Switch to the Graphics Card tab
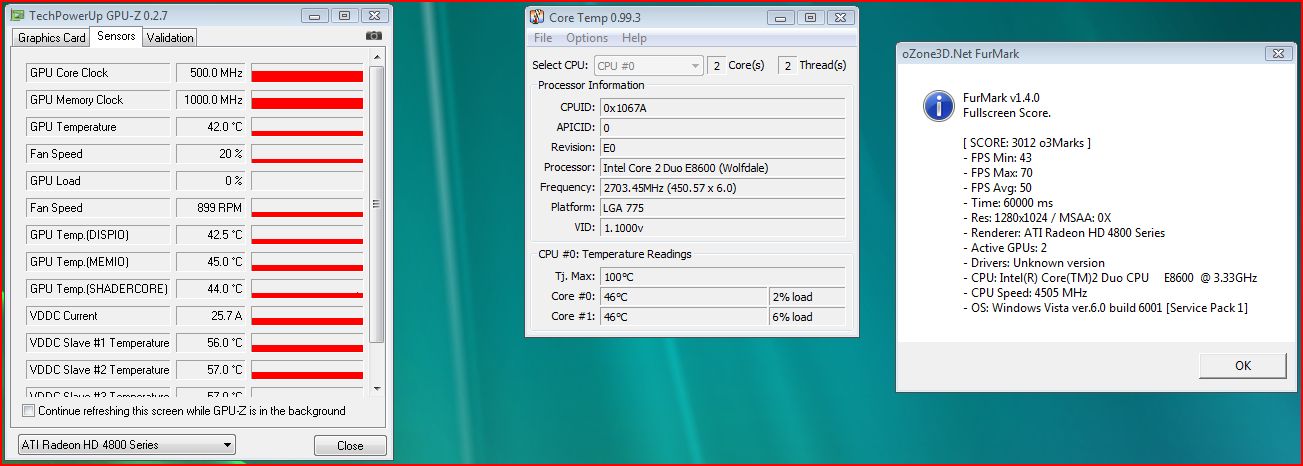1303x466 pixels. (52, 38)
